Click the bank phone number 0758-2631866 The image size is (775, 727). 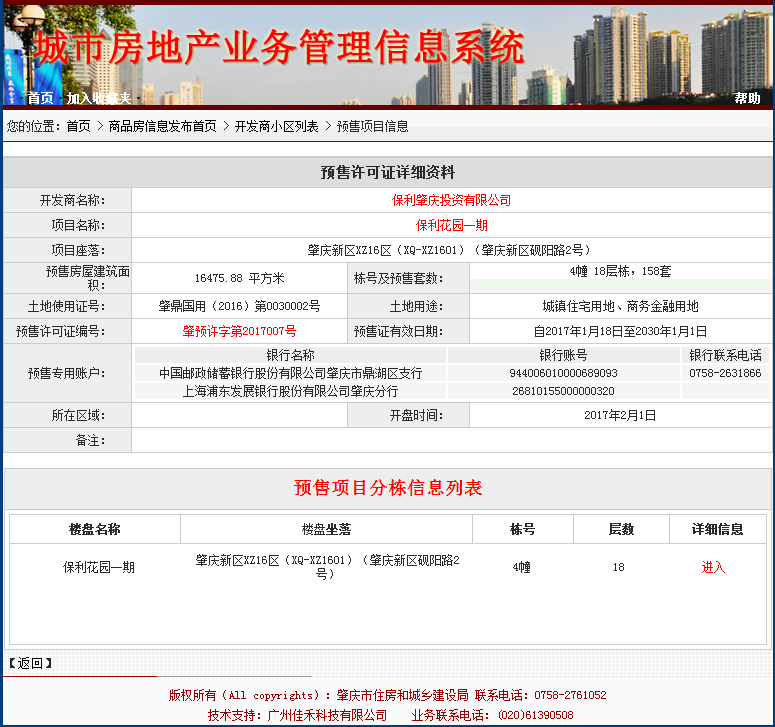point(724,373)
